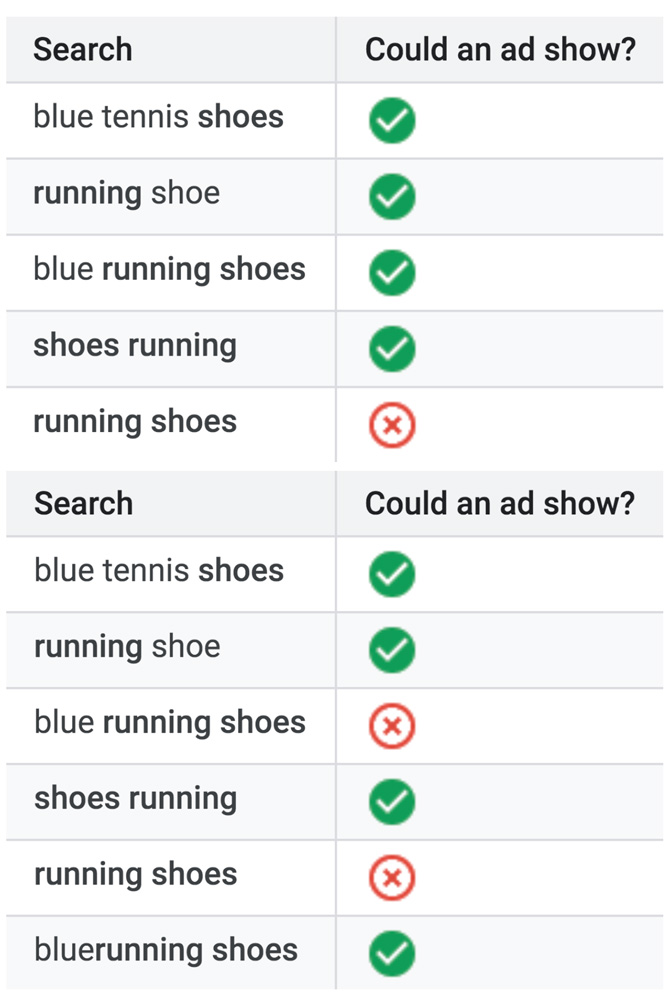Click green check beside upper table's shoes running
The height and width of the screenshot is (1000, 669).
point(392,349)
